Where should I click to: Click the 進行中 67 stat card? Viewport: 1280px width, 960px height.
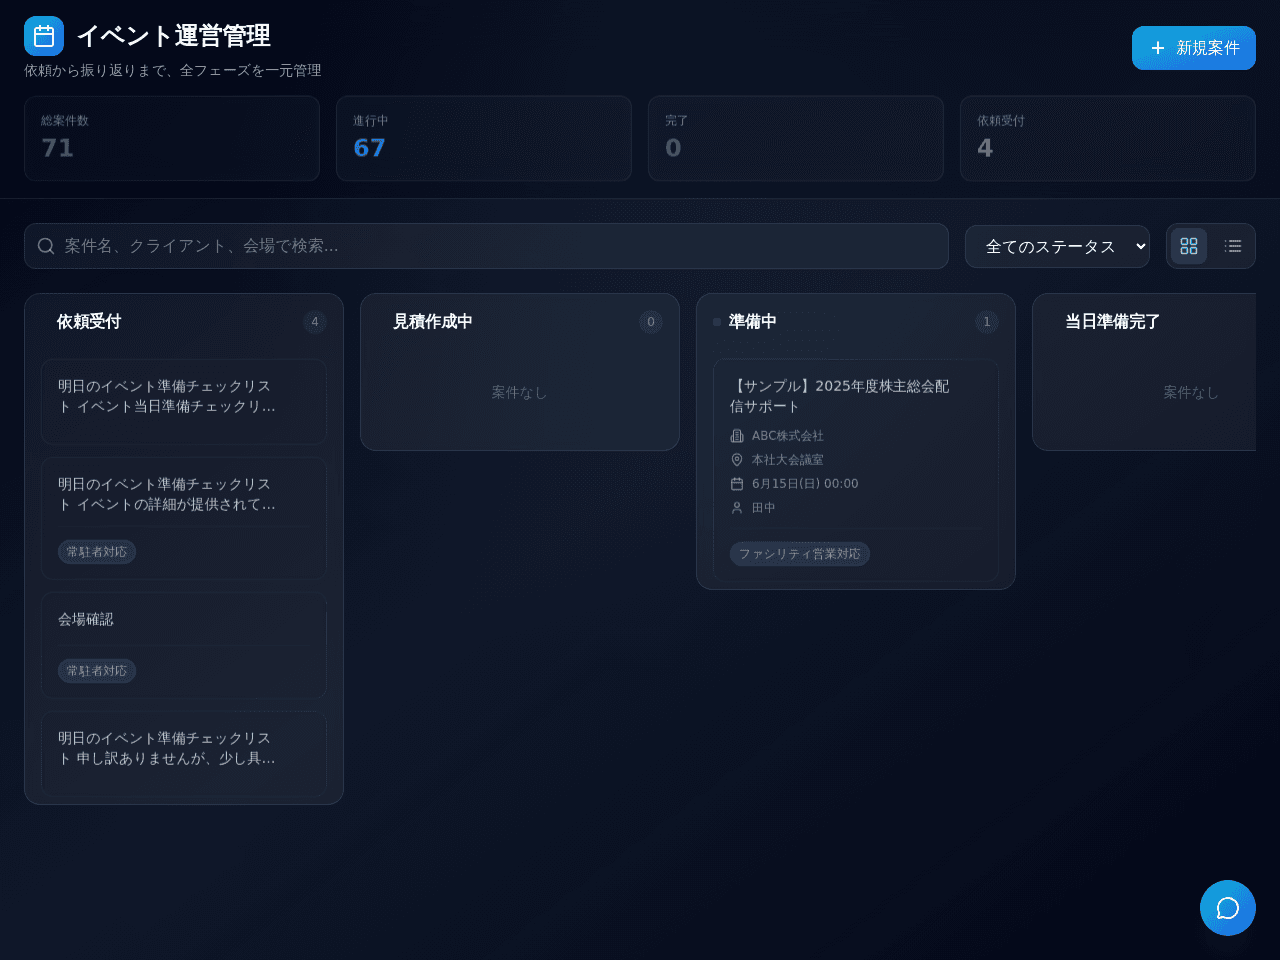click(484, 138)
